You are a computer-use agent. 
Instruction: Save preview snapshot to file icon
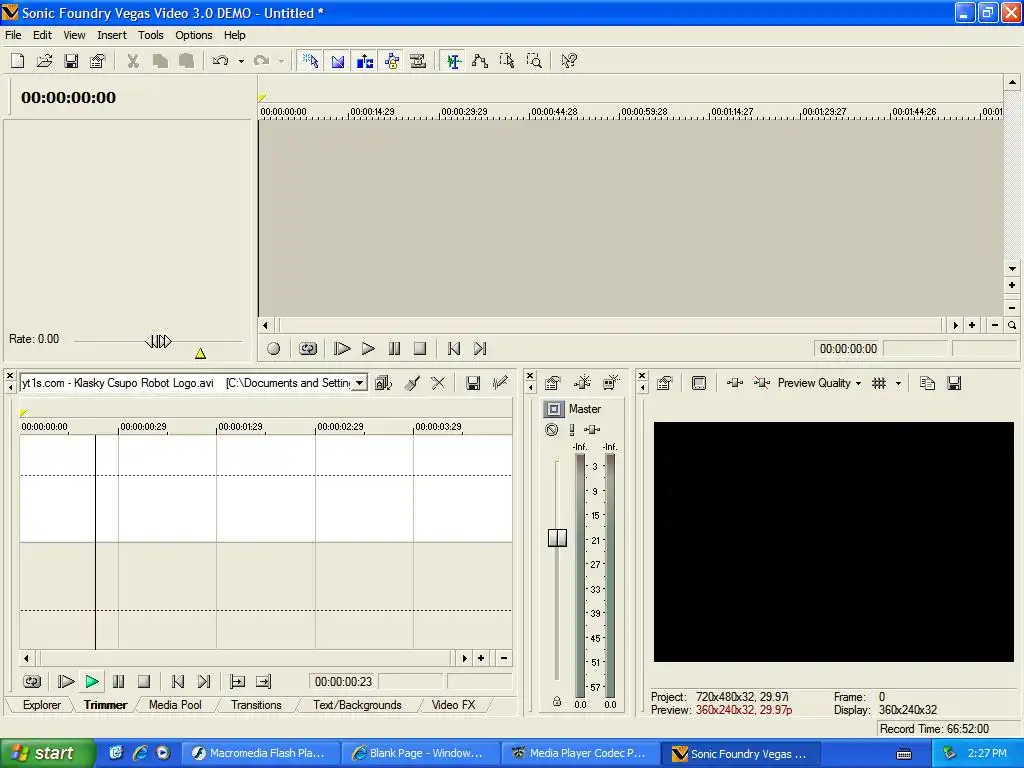(954, 383)
